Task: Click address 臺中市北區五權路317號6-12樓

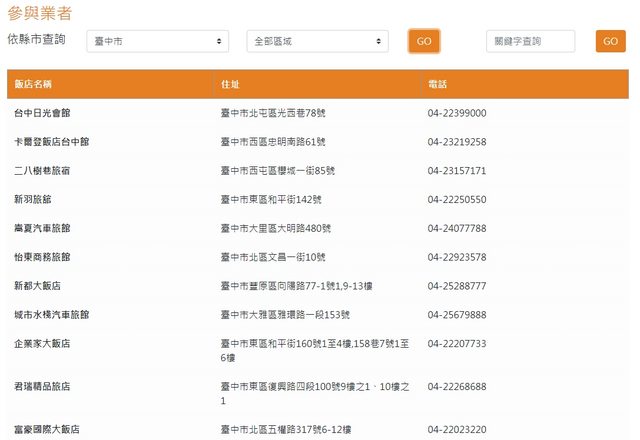Action: pos(286,429)
